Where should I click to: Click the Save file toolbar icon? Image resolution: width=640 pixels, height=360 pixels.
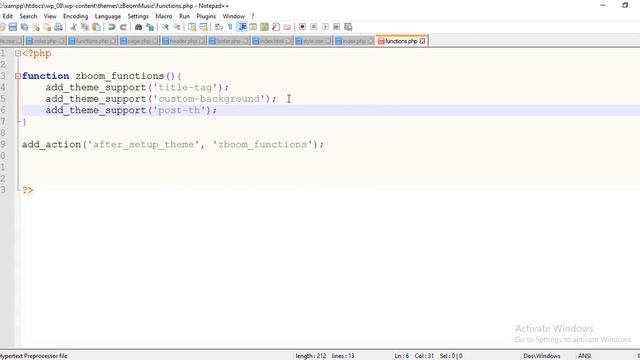[x=13, y=27]
